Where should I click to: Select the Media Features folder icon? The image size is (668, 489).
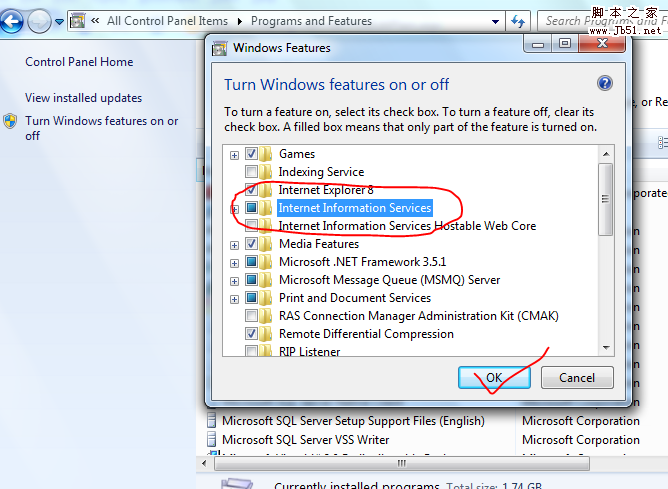(x=265, y=244)
